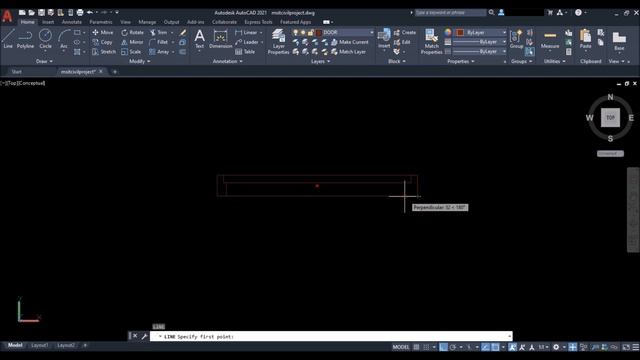The image size is (640, 360).
Task: Click the red object color swatch
Action: tap(460, 32)
